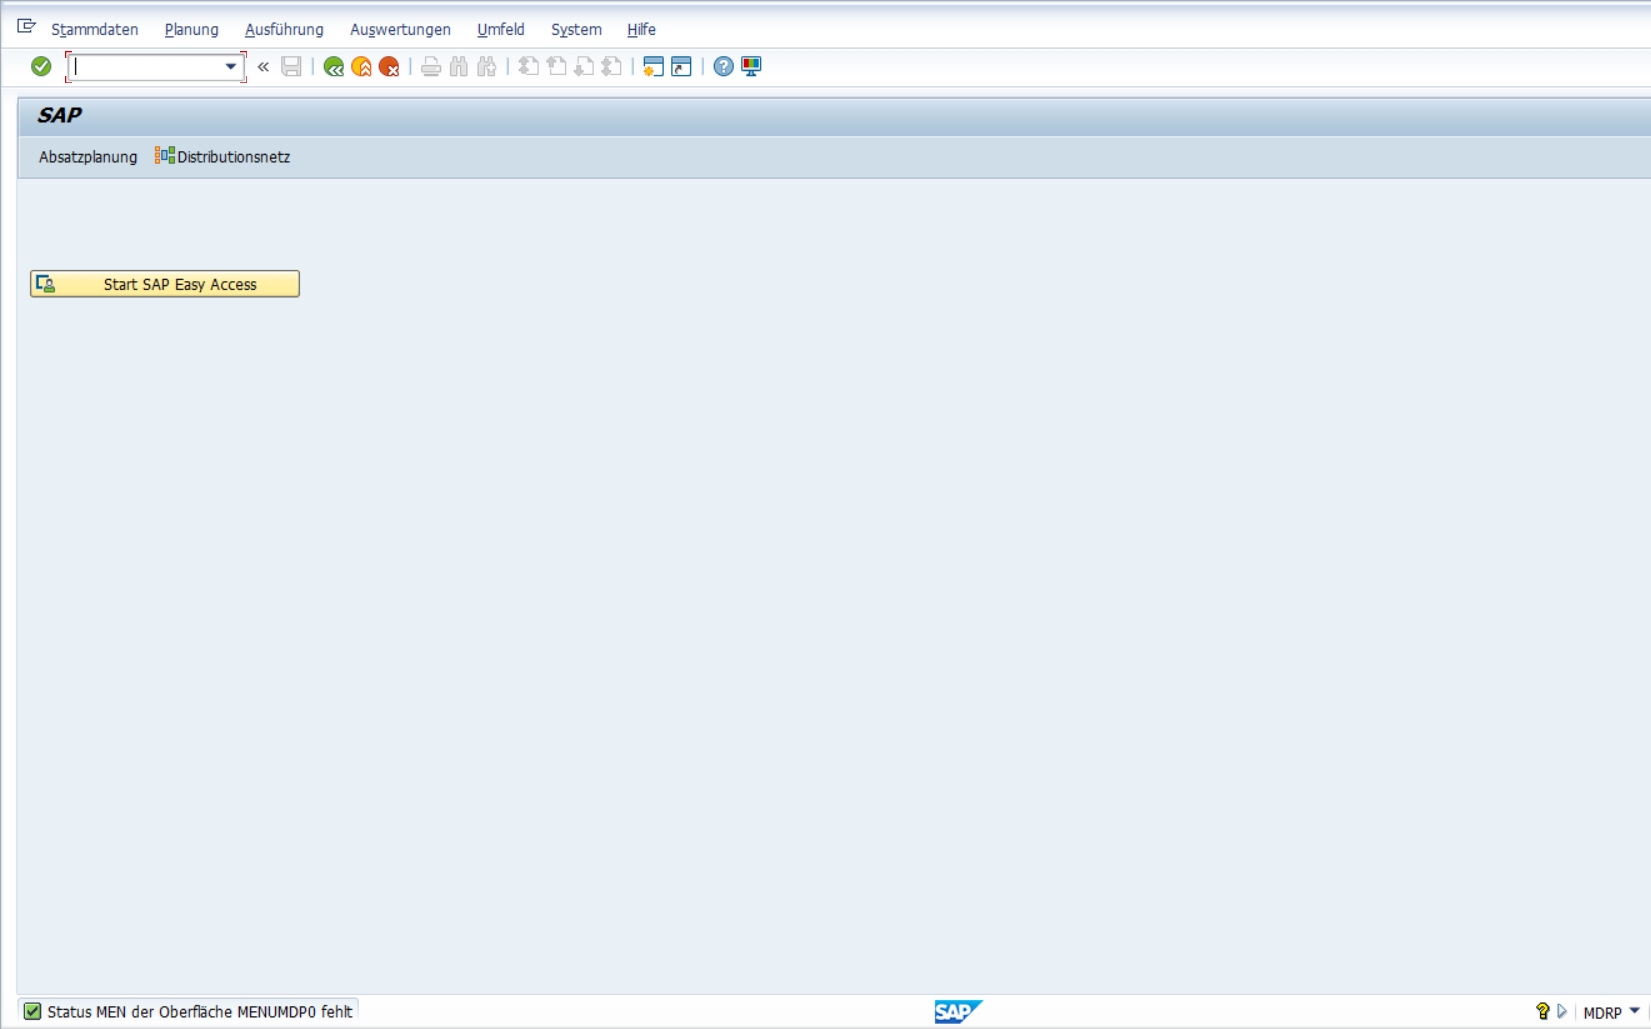The width and height of the screenshot is (1651, 1029).
Task: Open the command field dropdown arrow
Action: pyautogui.click(x=231, y=67)
